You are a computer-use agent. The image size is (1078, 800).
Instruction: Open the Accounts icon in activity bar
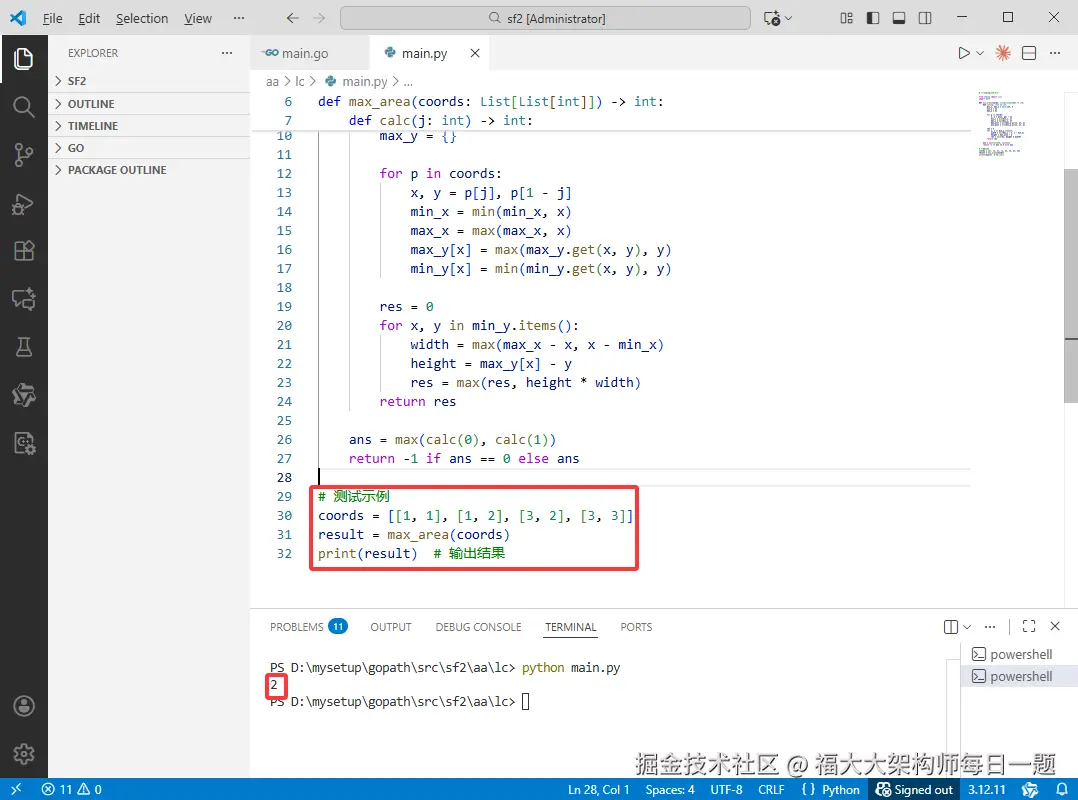tap(23, 706)
